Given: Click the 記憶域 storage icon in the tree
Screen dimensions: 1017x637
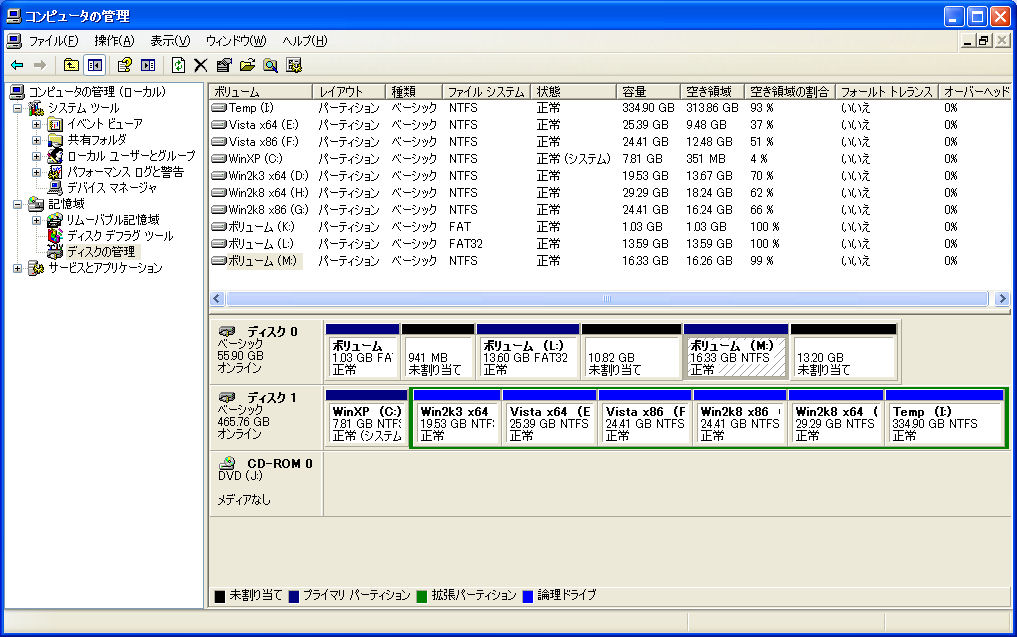Looking at the screenshot, I should coord(36,204).
